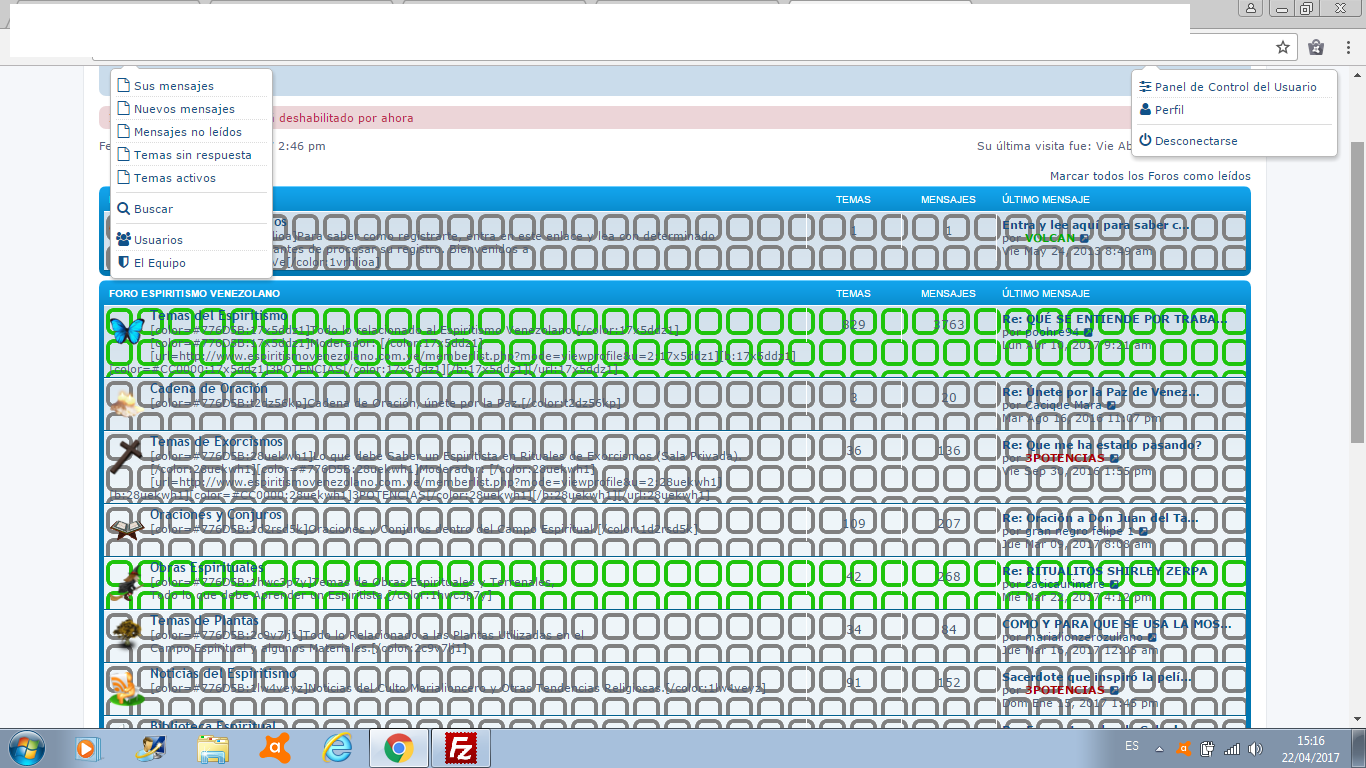Bookmark this page with the star icon
Image resolution: width=1366 pixels, height=768 pixels.
click(x=1283, y=47)
